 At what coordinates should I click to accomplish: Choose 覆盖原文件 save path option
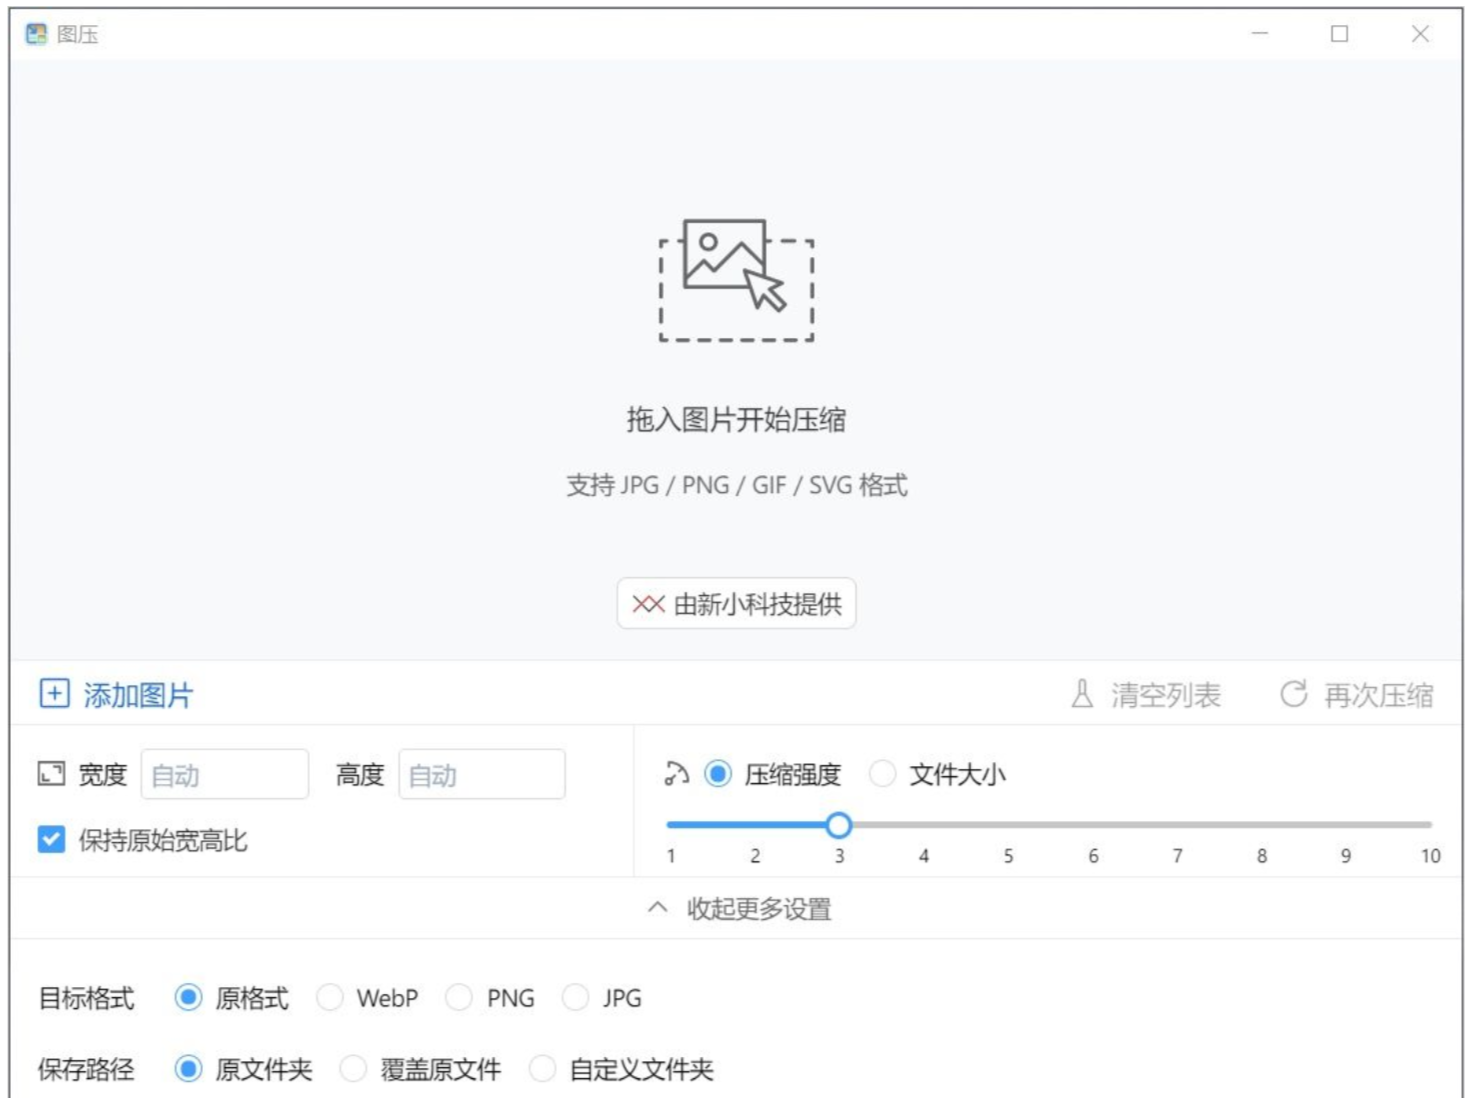coord(353,1069)
